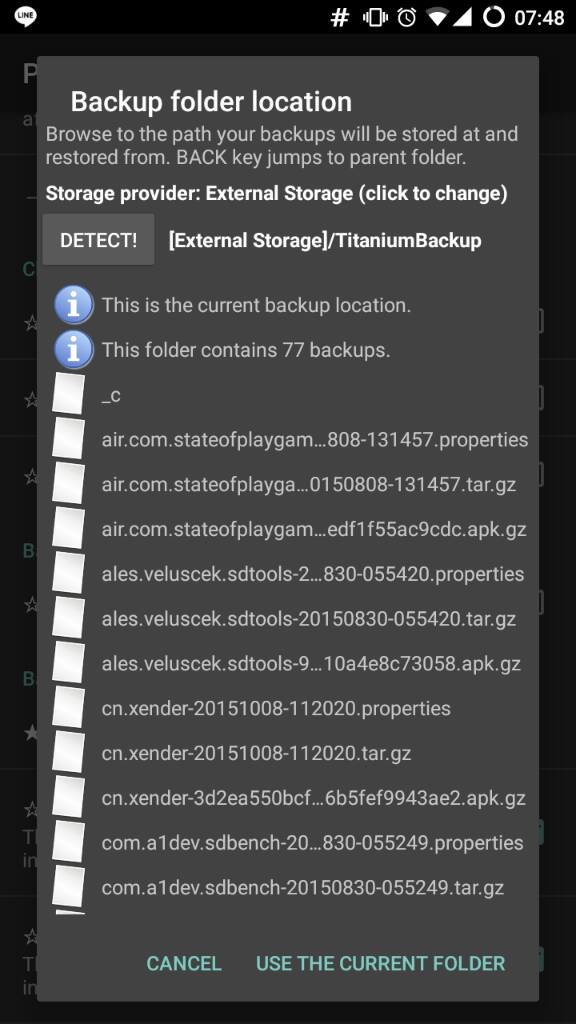576x1024 pixels.
Task: Tap info icon beside 77 backups message
Action: point(74,350)
